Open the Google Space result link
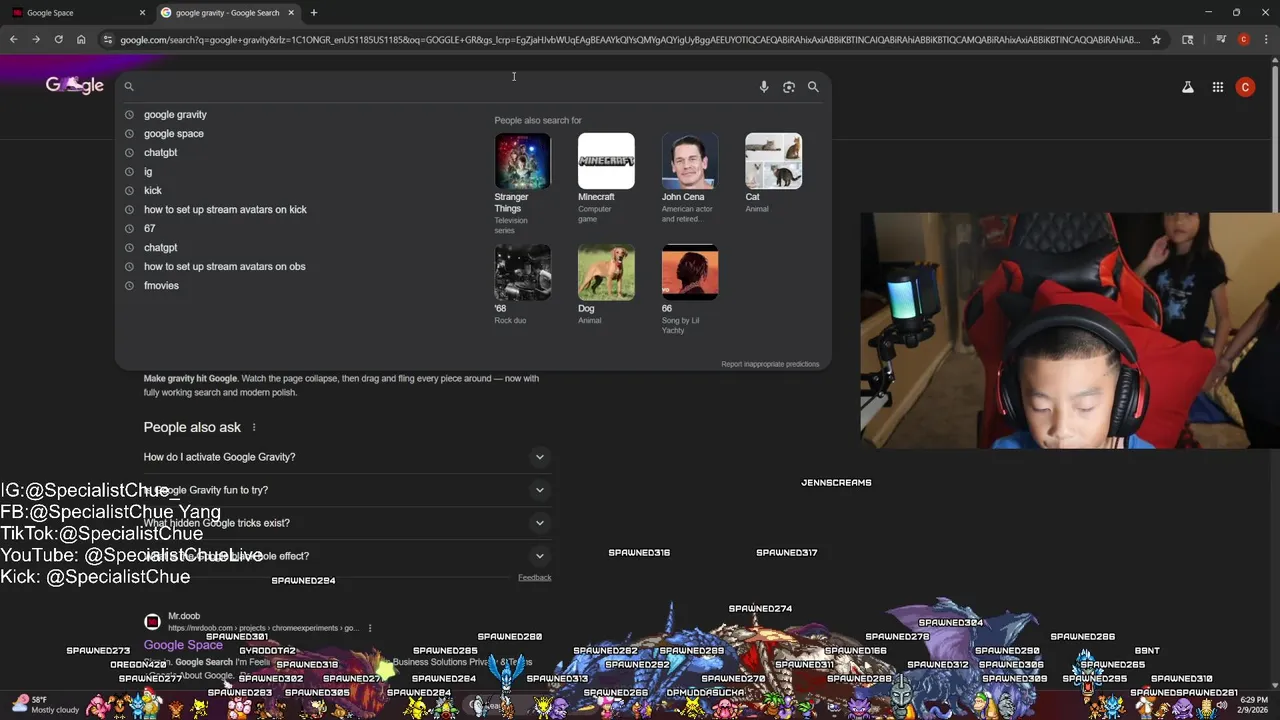 click(x=183, y=645)
